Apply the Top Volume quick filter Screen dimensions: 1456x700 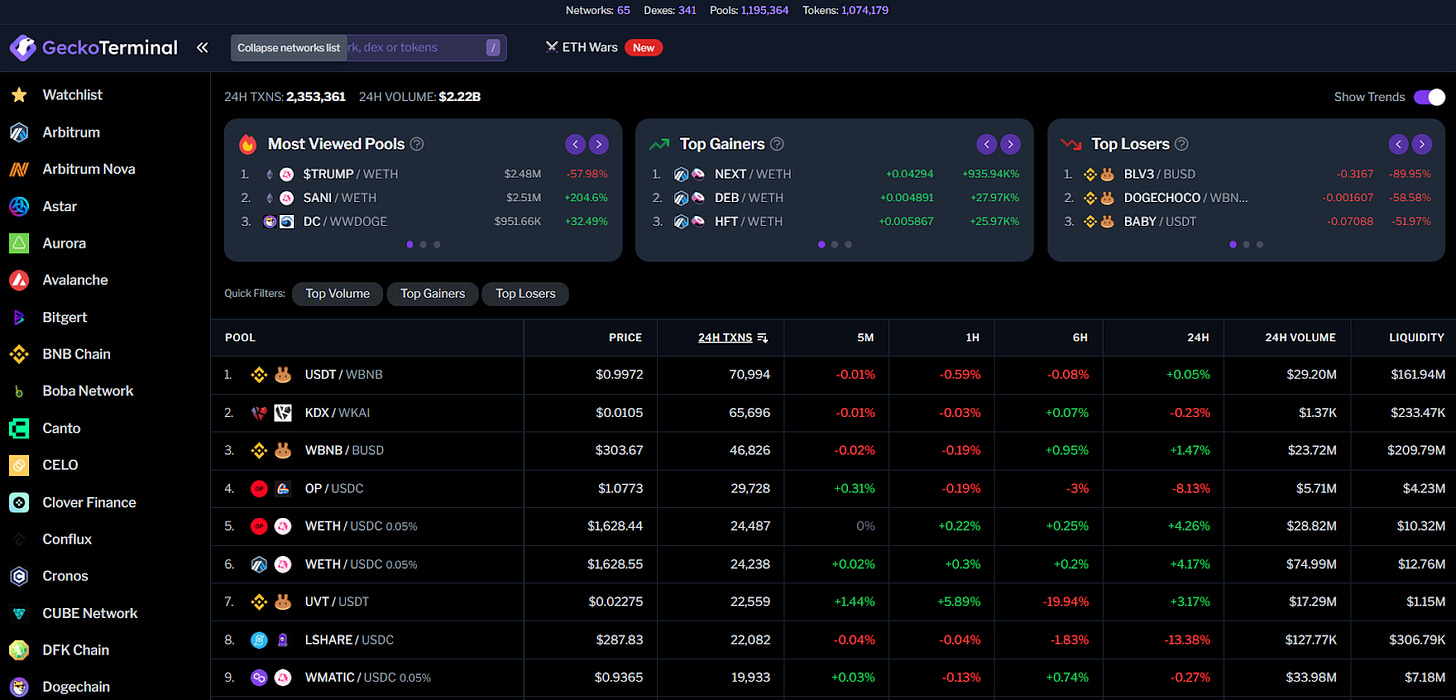coord(337,293)
